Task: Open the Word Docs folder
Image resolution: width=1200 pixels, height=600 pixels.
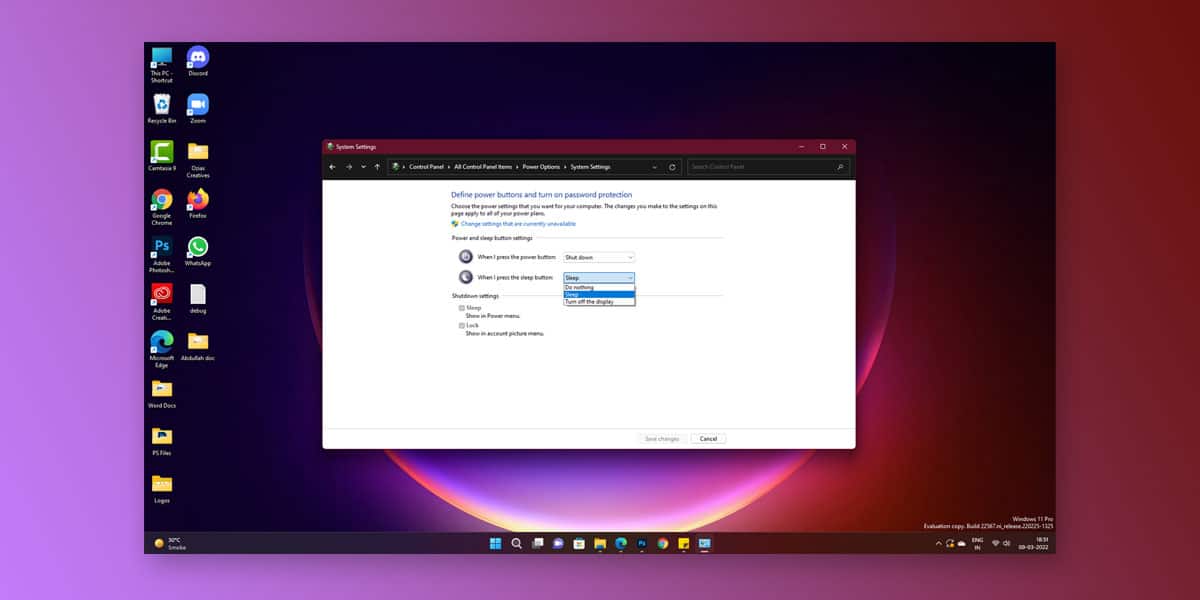Action: click(x=161, y=393)
